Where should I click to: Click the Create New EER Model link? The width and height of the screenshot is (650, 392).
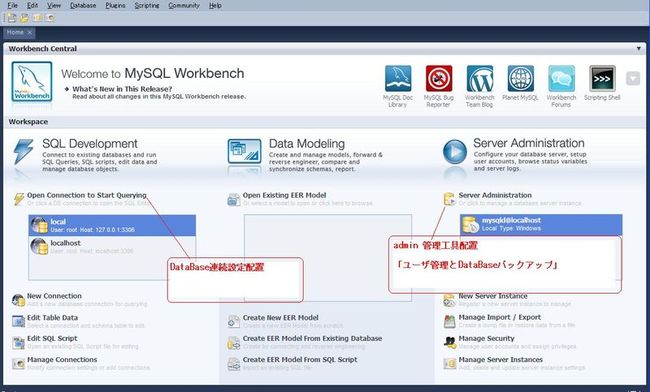[281, 317]
